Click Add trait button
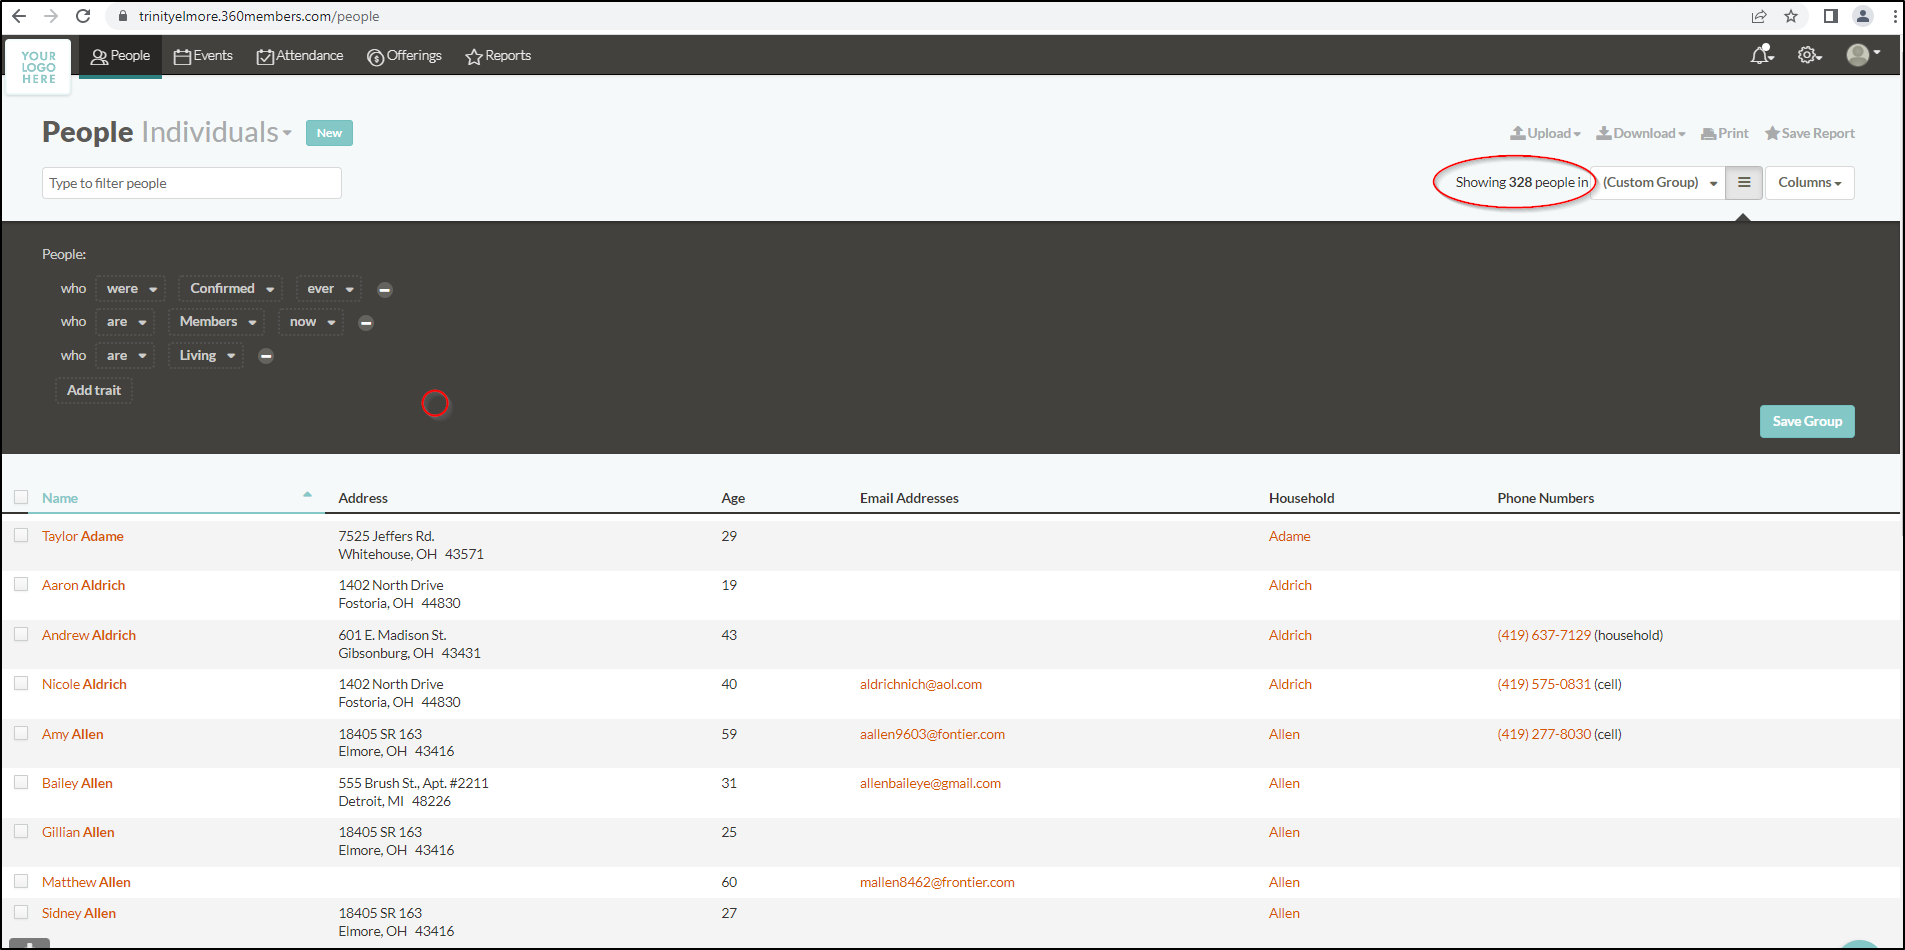Screen dimensions: 1905x950 pos(94,391)
